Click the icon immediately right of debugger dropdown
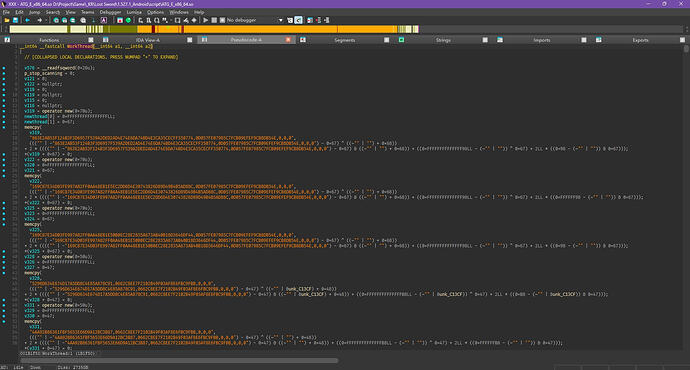690x370 pixels. [290, 20]
